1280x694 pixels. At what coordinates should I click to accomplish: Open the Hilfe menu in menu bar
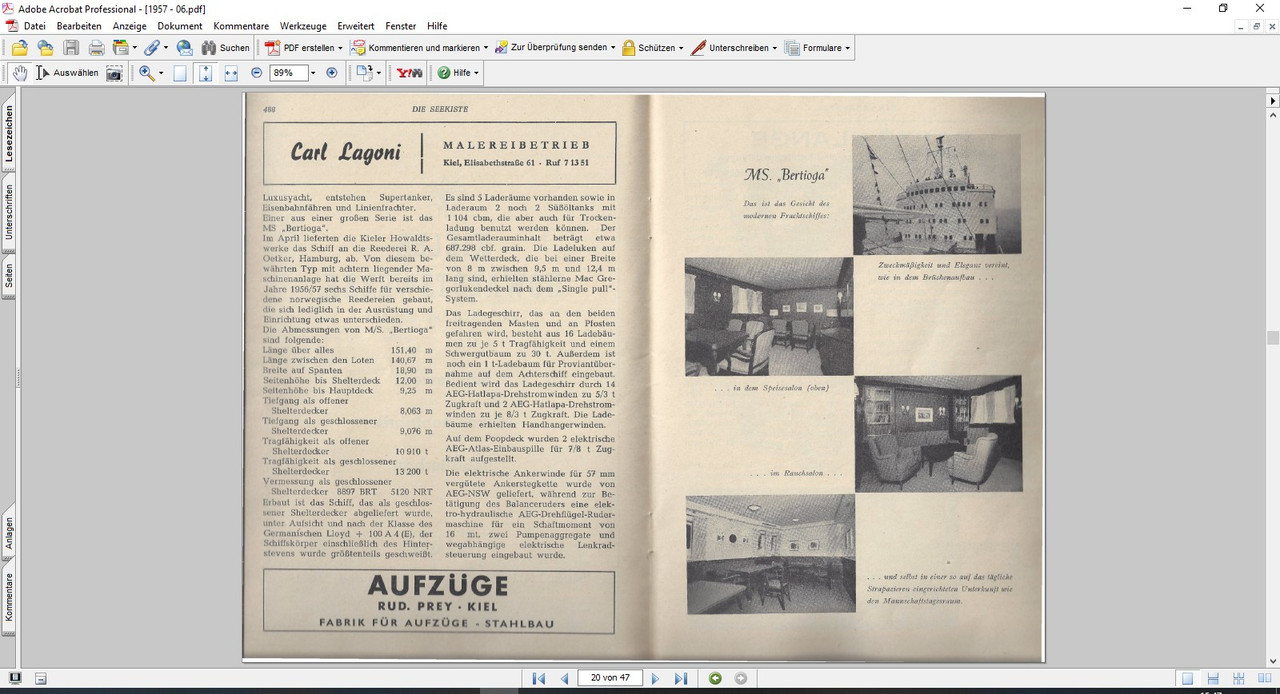click(x=437, y=26)
